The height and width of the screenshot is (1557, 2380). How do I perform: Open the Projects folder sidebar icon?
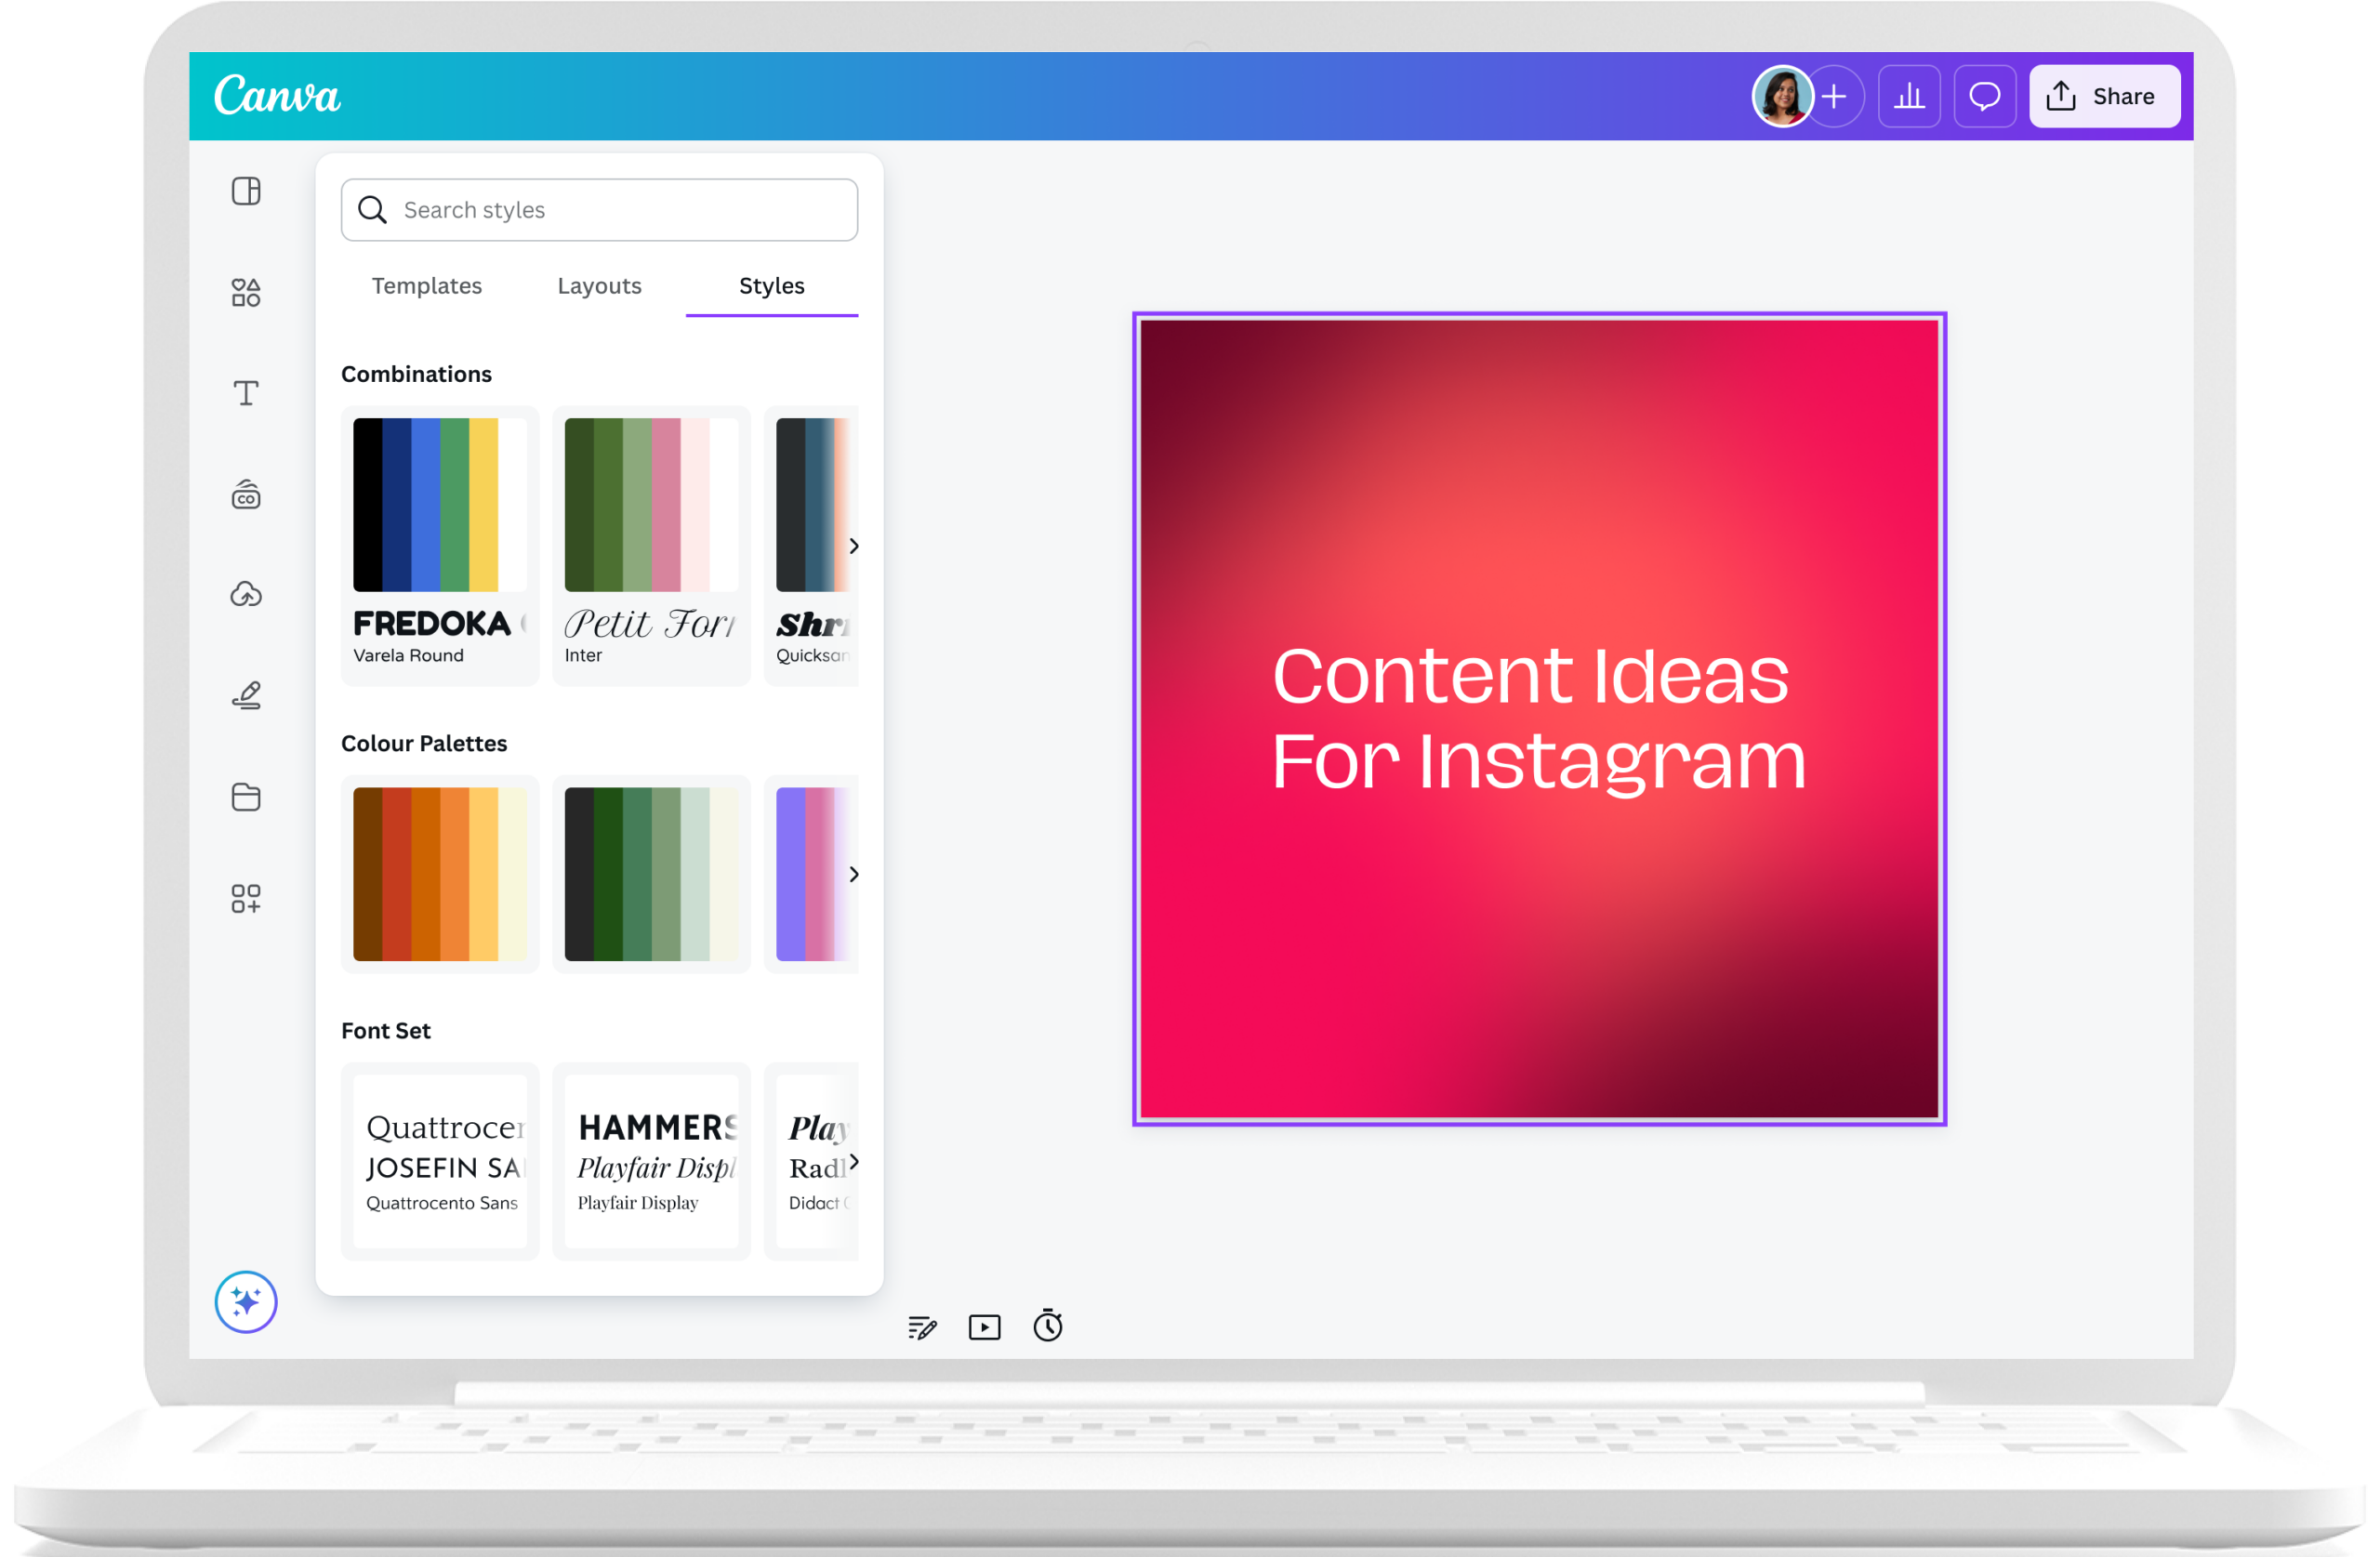246,797
